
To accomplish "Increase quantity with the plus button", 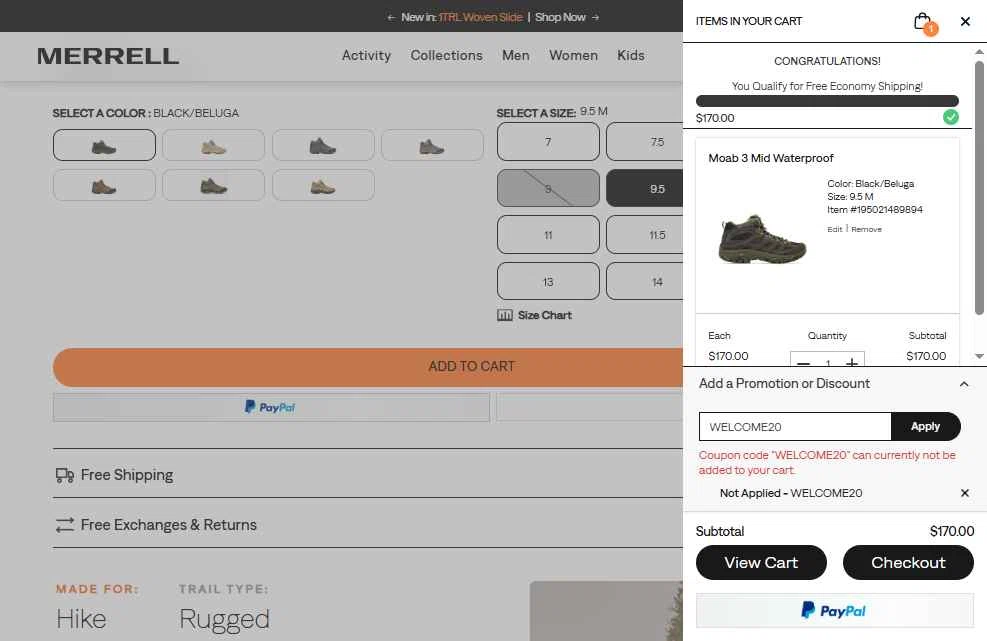I will 852,363.
